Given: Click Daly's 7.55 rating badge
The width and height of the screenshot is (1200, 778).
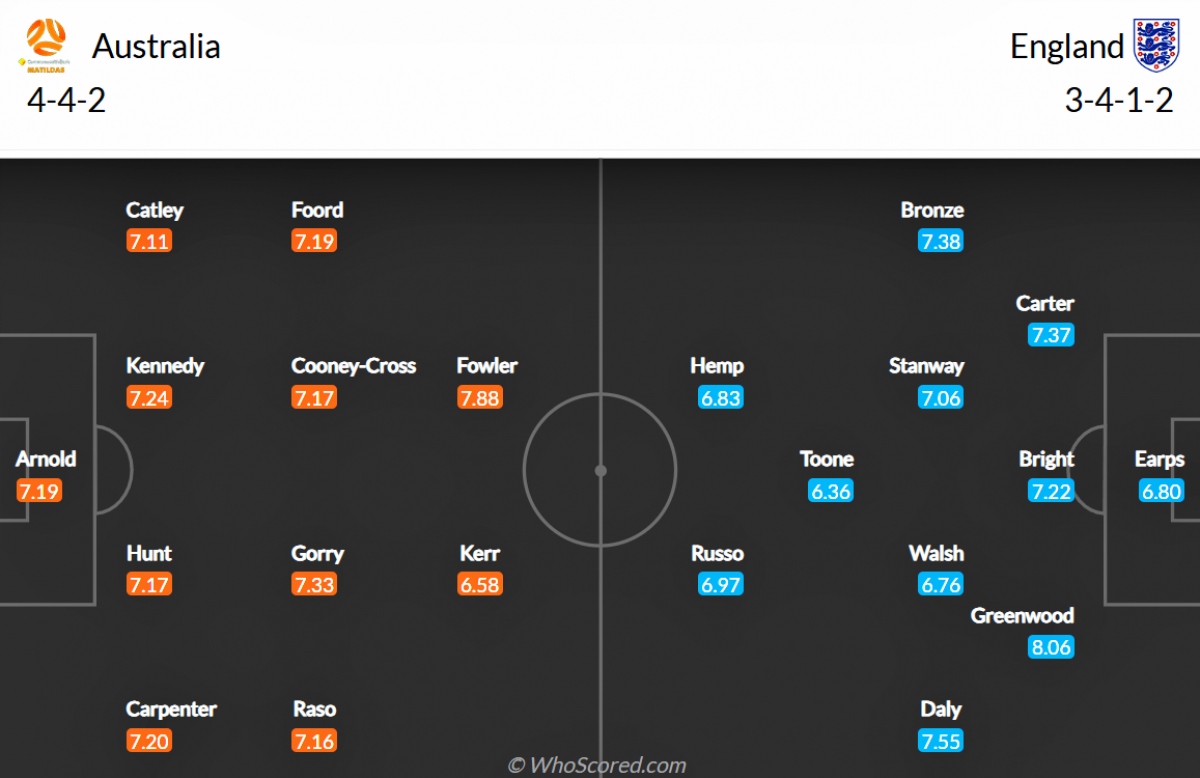Looking at the screenshot, I should click(x=941, y=740).
